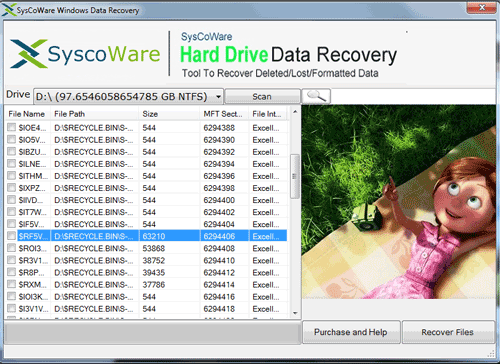Viewport: 500px width, 364px height.
Task: Select the $IXPZ file checkbox
Action: pyautogui.click(x=11, y=187)
